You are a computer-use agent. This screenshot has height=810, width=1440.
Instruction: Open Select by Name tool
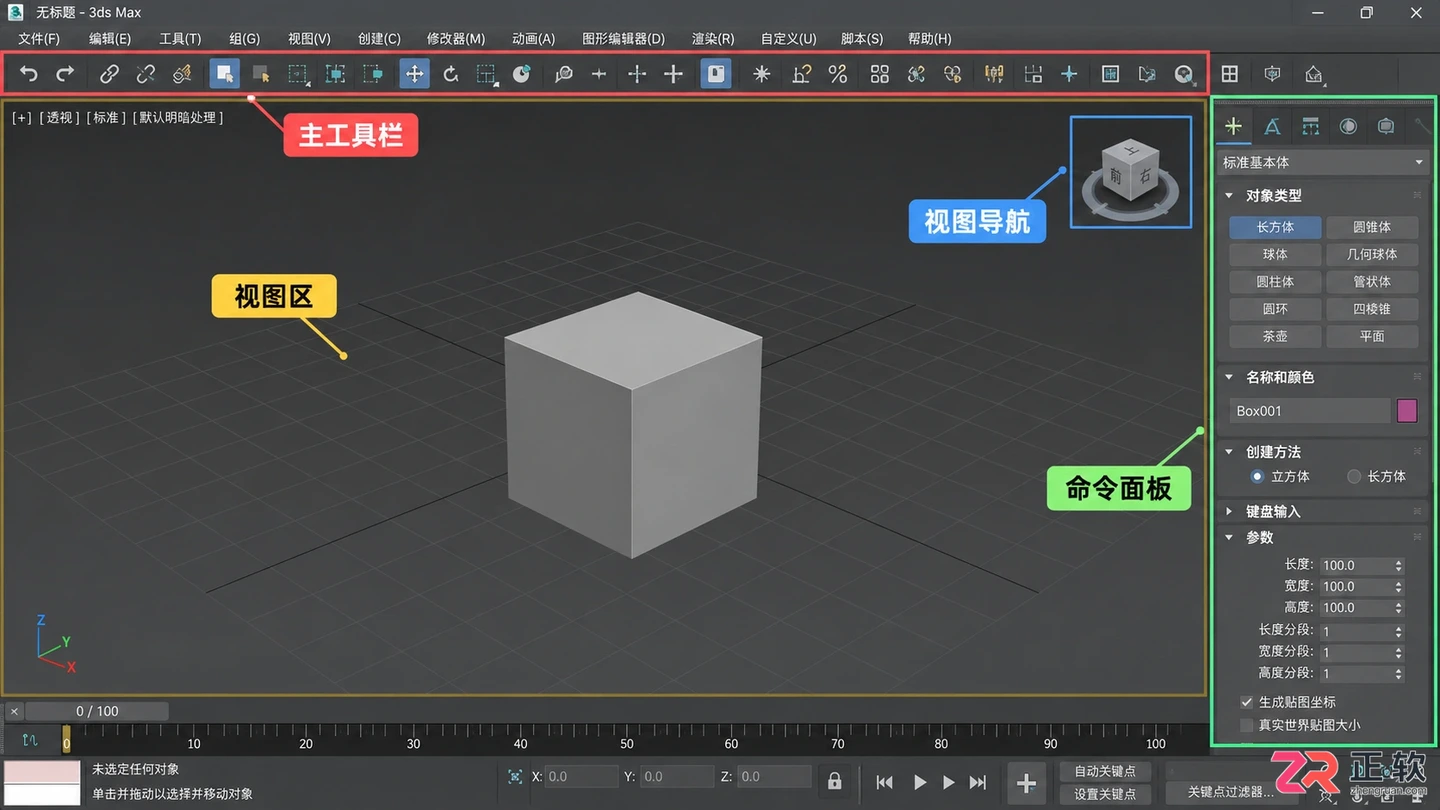pos(261,74)
